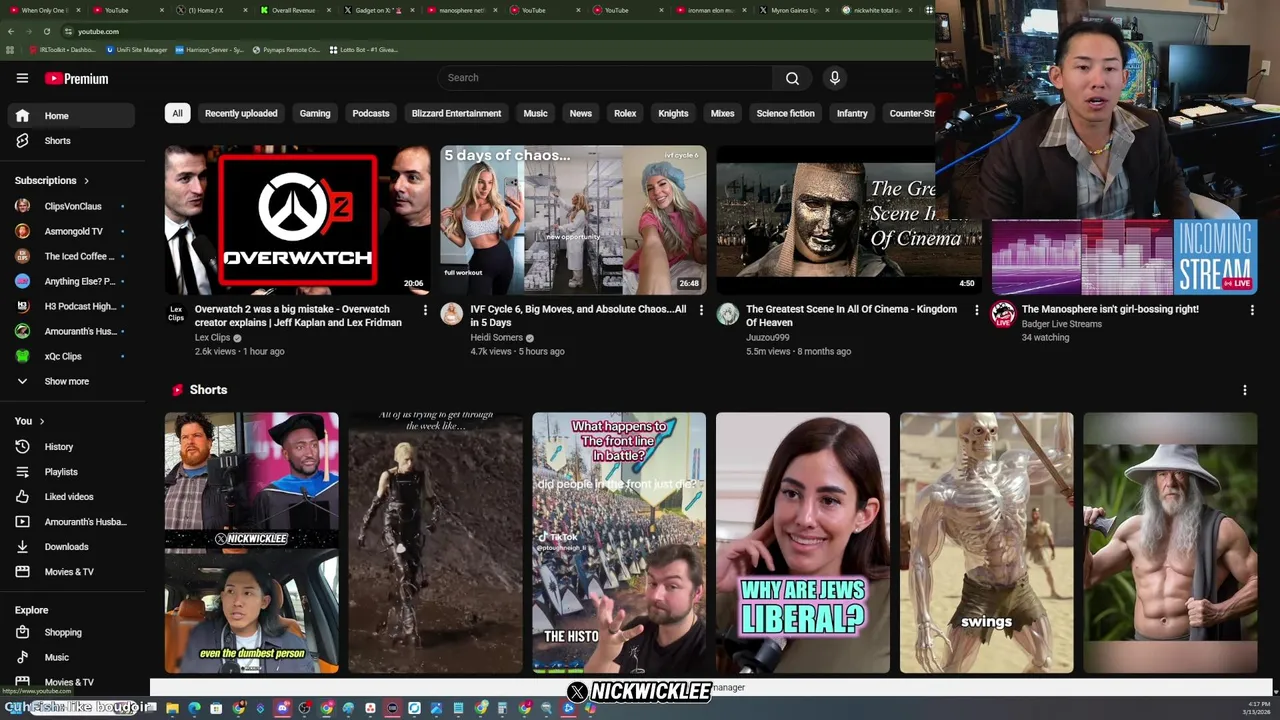The height and width of the screenshot is (720, 1280).
Task: Click the search magnifier button
Action: [792, 78]
